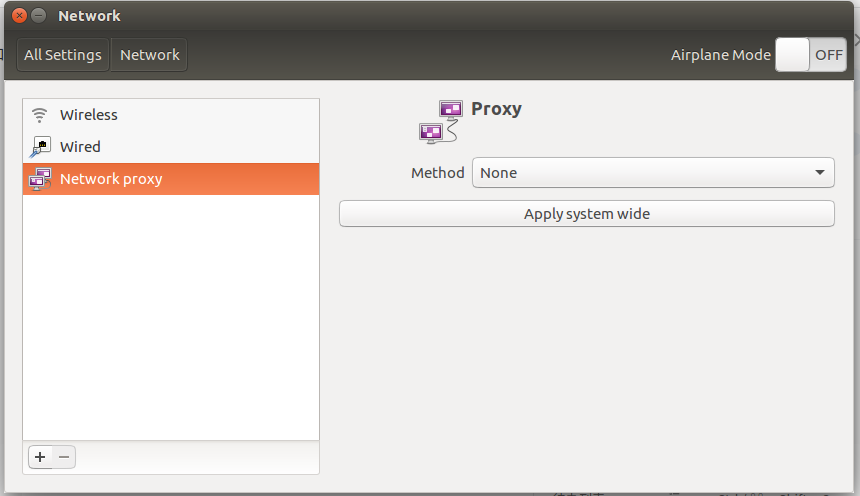Viewport: 860px width, 496px height.
Task: Click the wired ethernet plug icon
Action: 40,147
